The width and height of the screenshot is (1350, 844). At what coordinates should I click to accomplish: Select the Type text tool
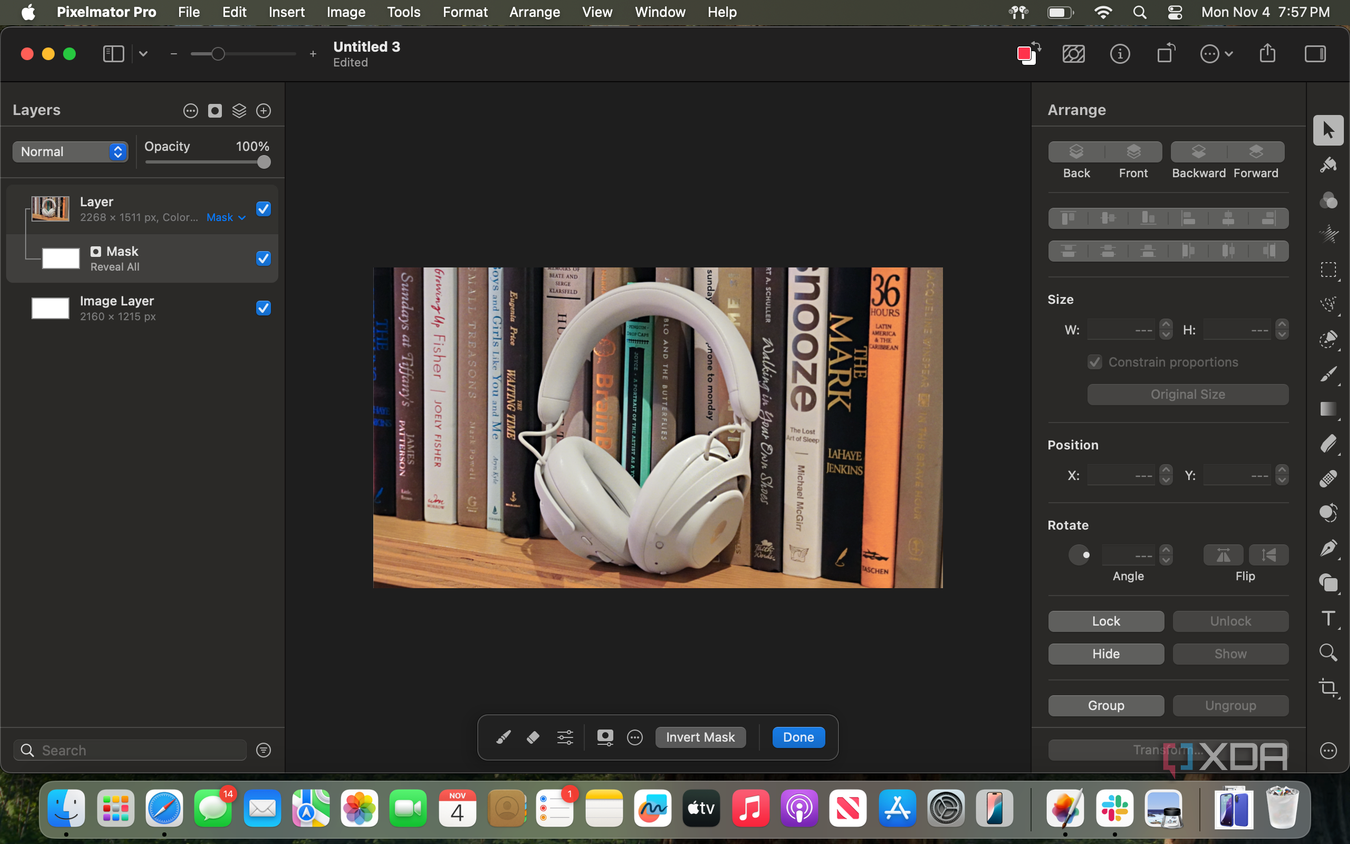coord(1328,618)
